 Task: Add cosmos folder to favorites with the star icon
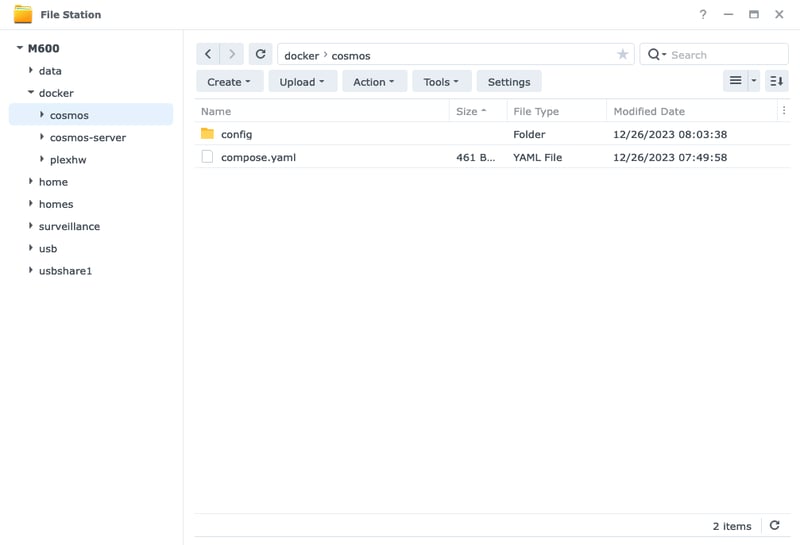click(622, 55)
